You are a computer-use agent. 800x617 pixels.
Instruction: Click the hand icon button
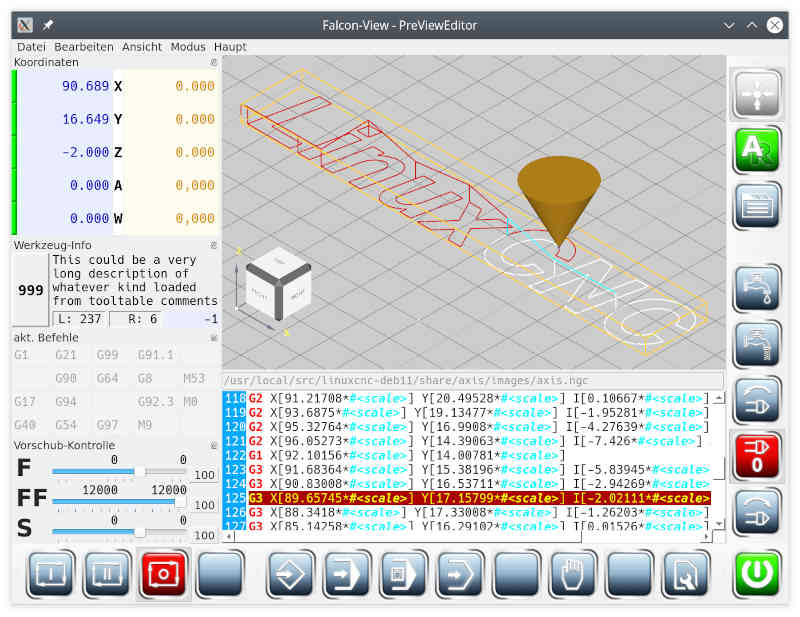tap(573, 574)
